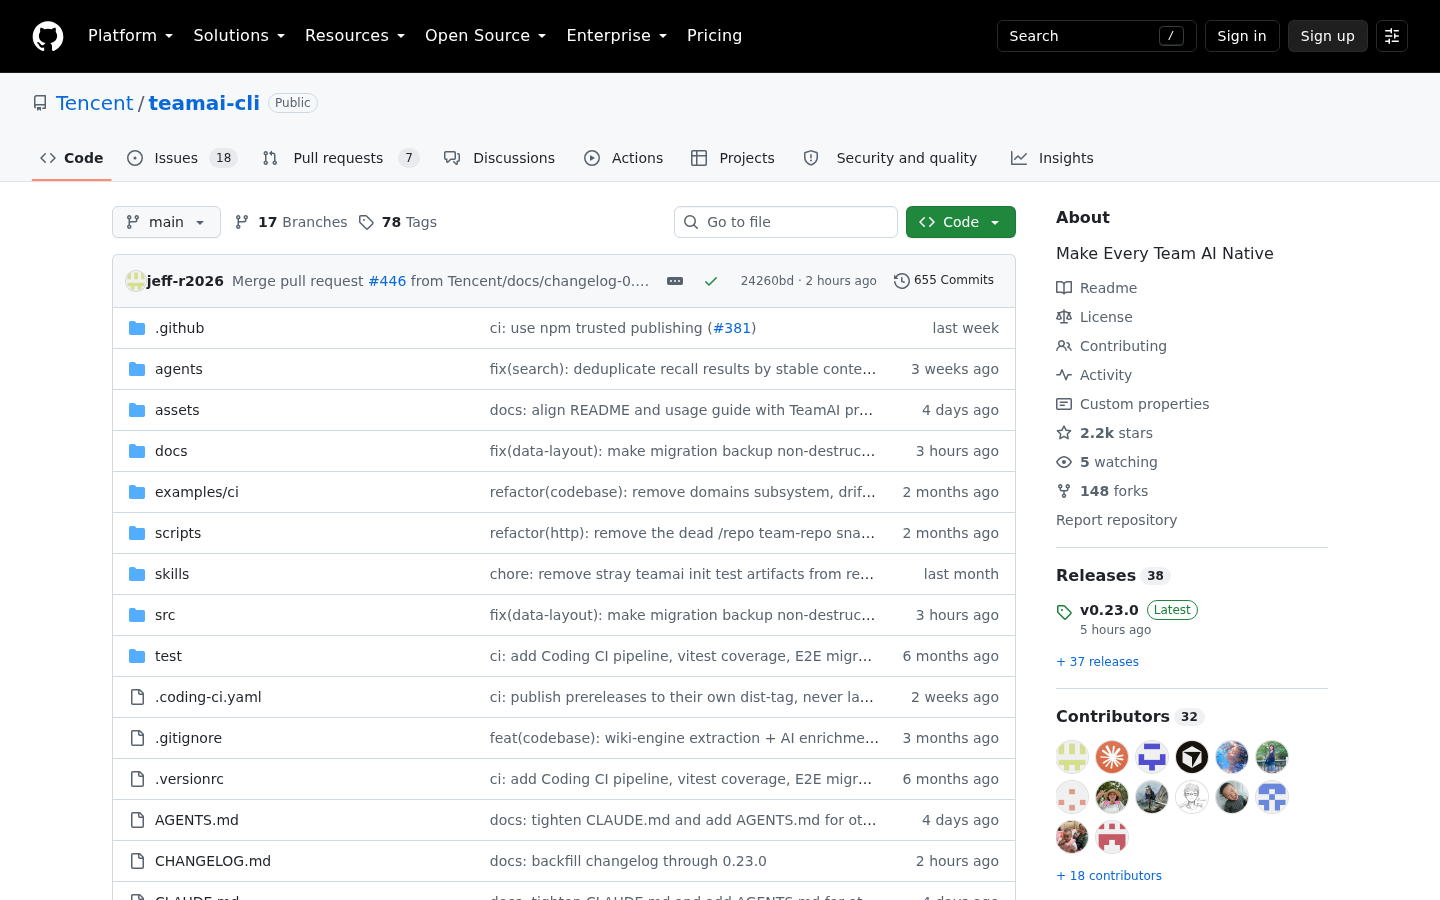Image resolution: width=1440 pixels, height=900 pixels.
Task: Expand the Solutions menu
Action: point(239,36)
